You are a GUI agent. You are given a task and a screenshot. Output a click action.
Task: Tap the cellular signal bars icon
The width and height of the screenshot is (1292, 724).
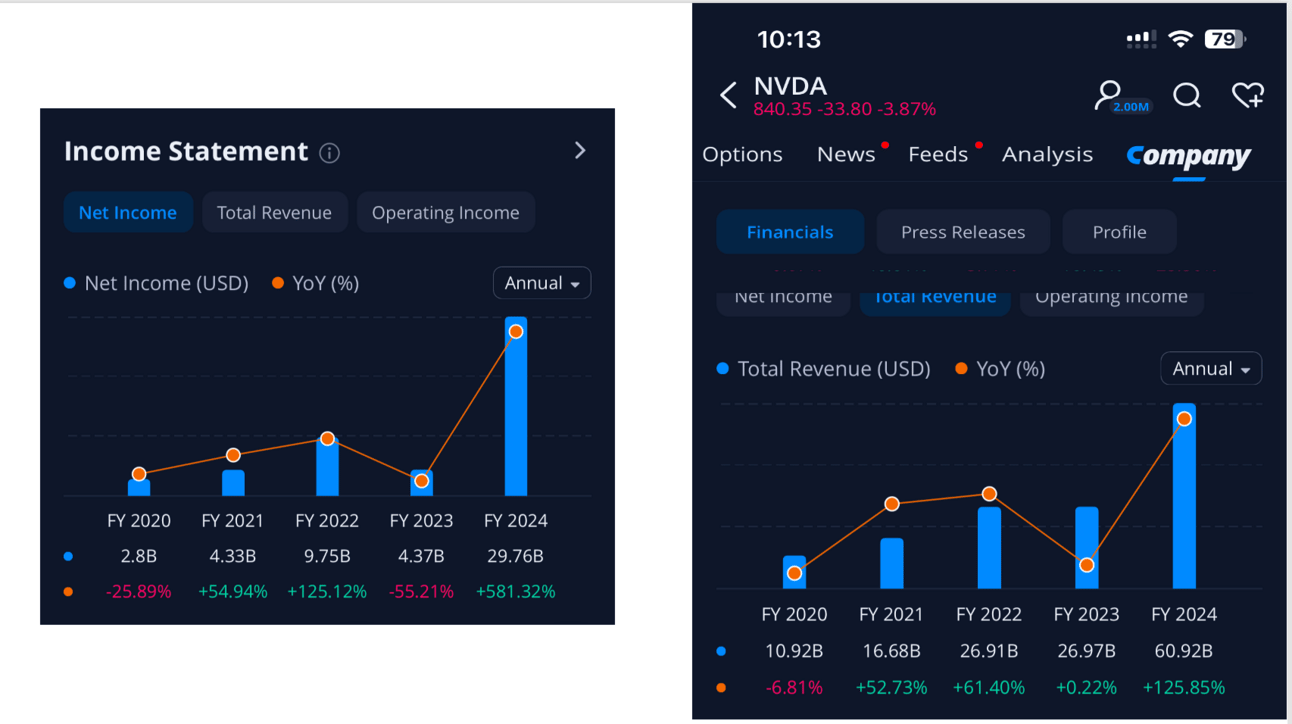pos(1141,39)
